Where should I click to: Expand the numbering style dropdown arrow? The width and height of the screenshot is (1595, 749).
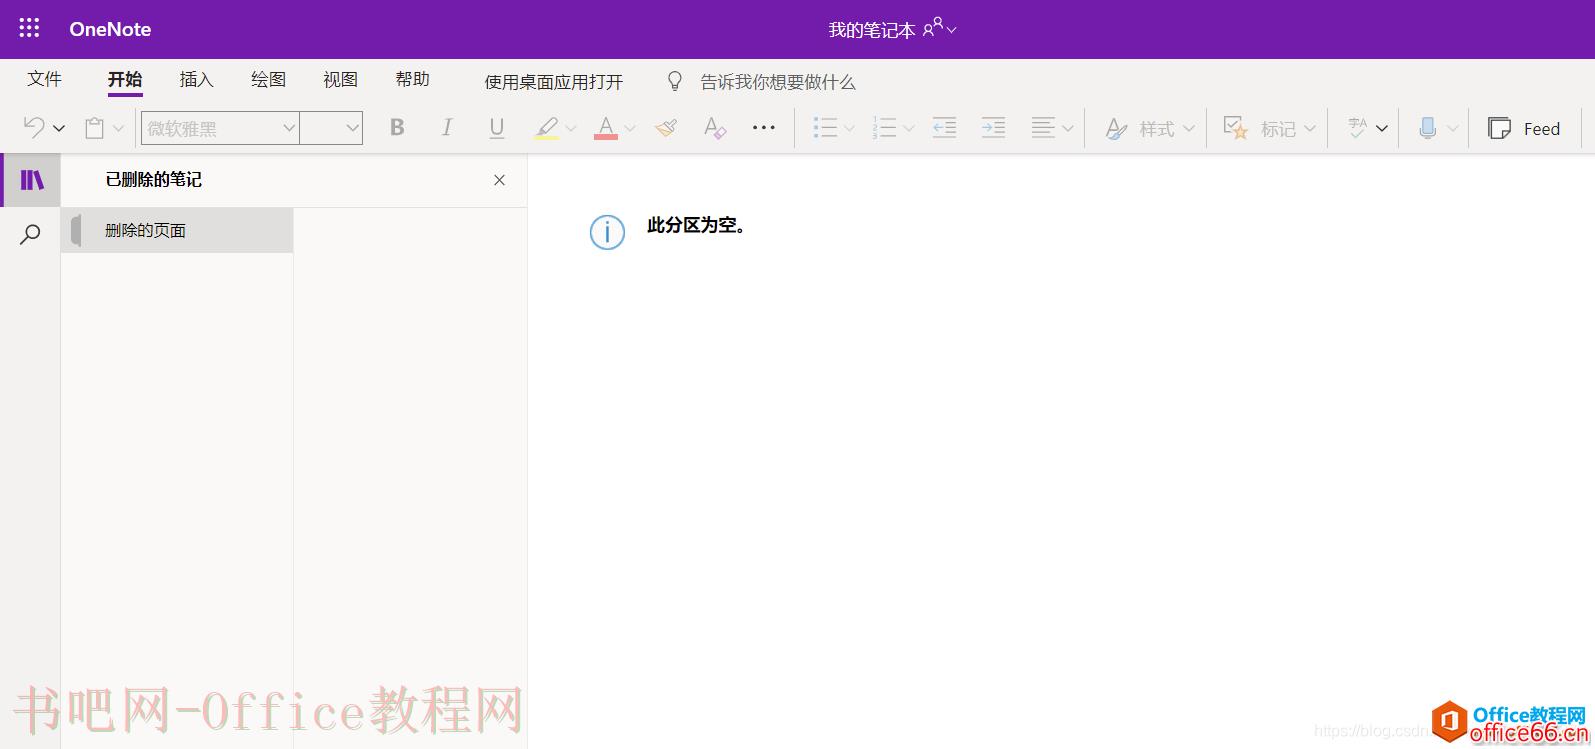click(909, 128)
